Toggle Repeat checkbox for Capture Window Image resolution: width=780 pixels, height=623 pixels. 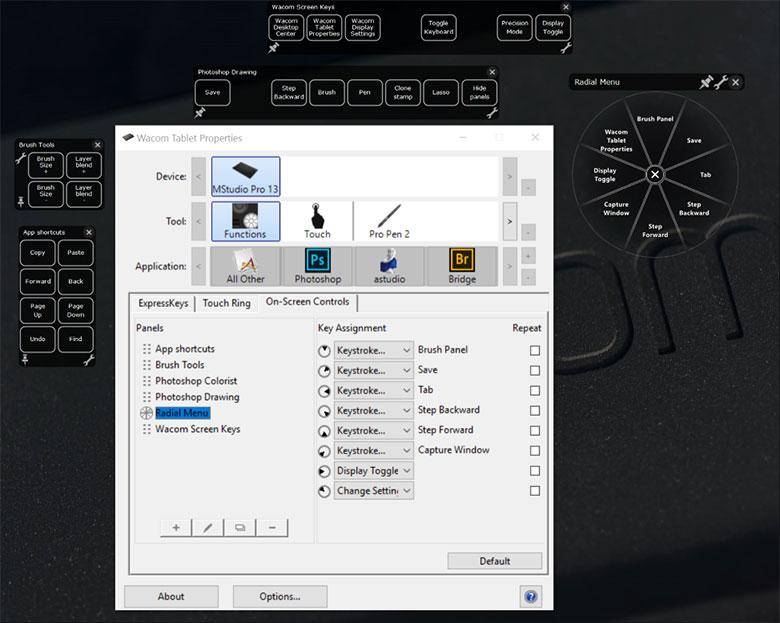pos(535,450)
